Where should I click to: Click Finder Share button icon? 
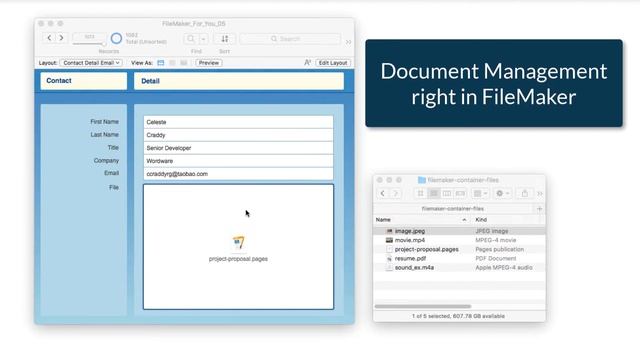click(525, 193)
